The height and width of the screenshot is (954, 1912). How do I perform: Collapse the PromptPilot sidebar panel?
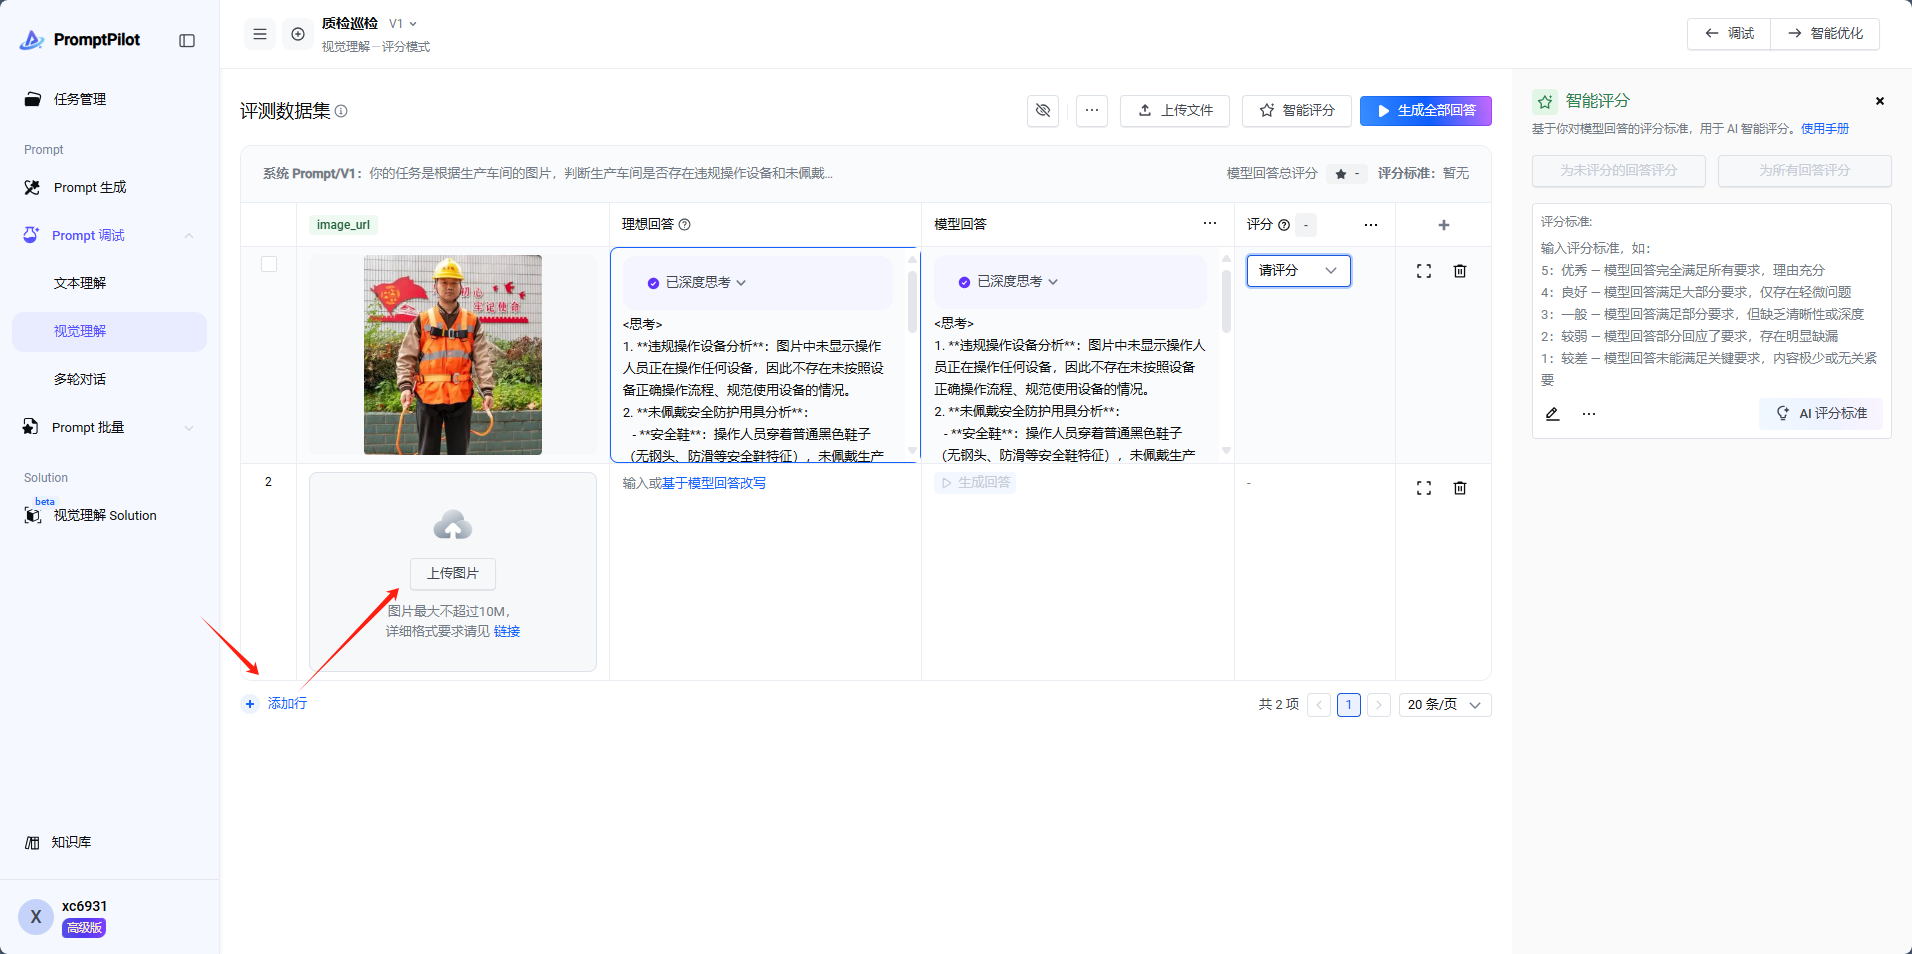[187, 40]
